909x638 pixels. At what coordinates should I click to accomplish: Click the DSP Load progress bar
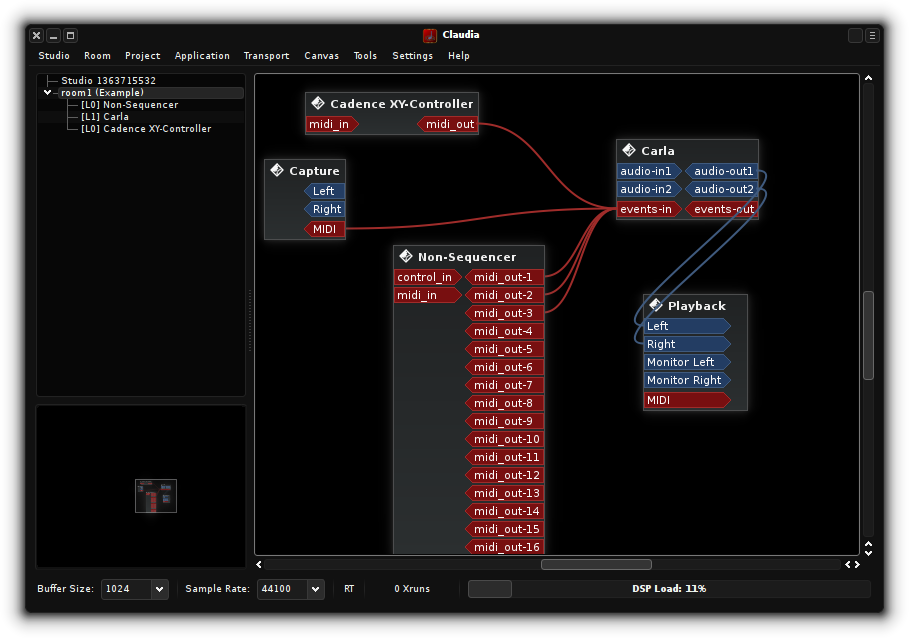click(x=669, y=589)
